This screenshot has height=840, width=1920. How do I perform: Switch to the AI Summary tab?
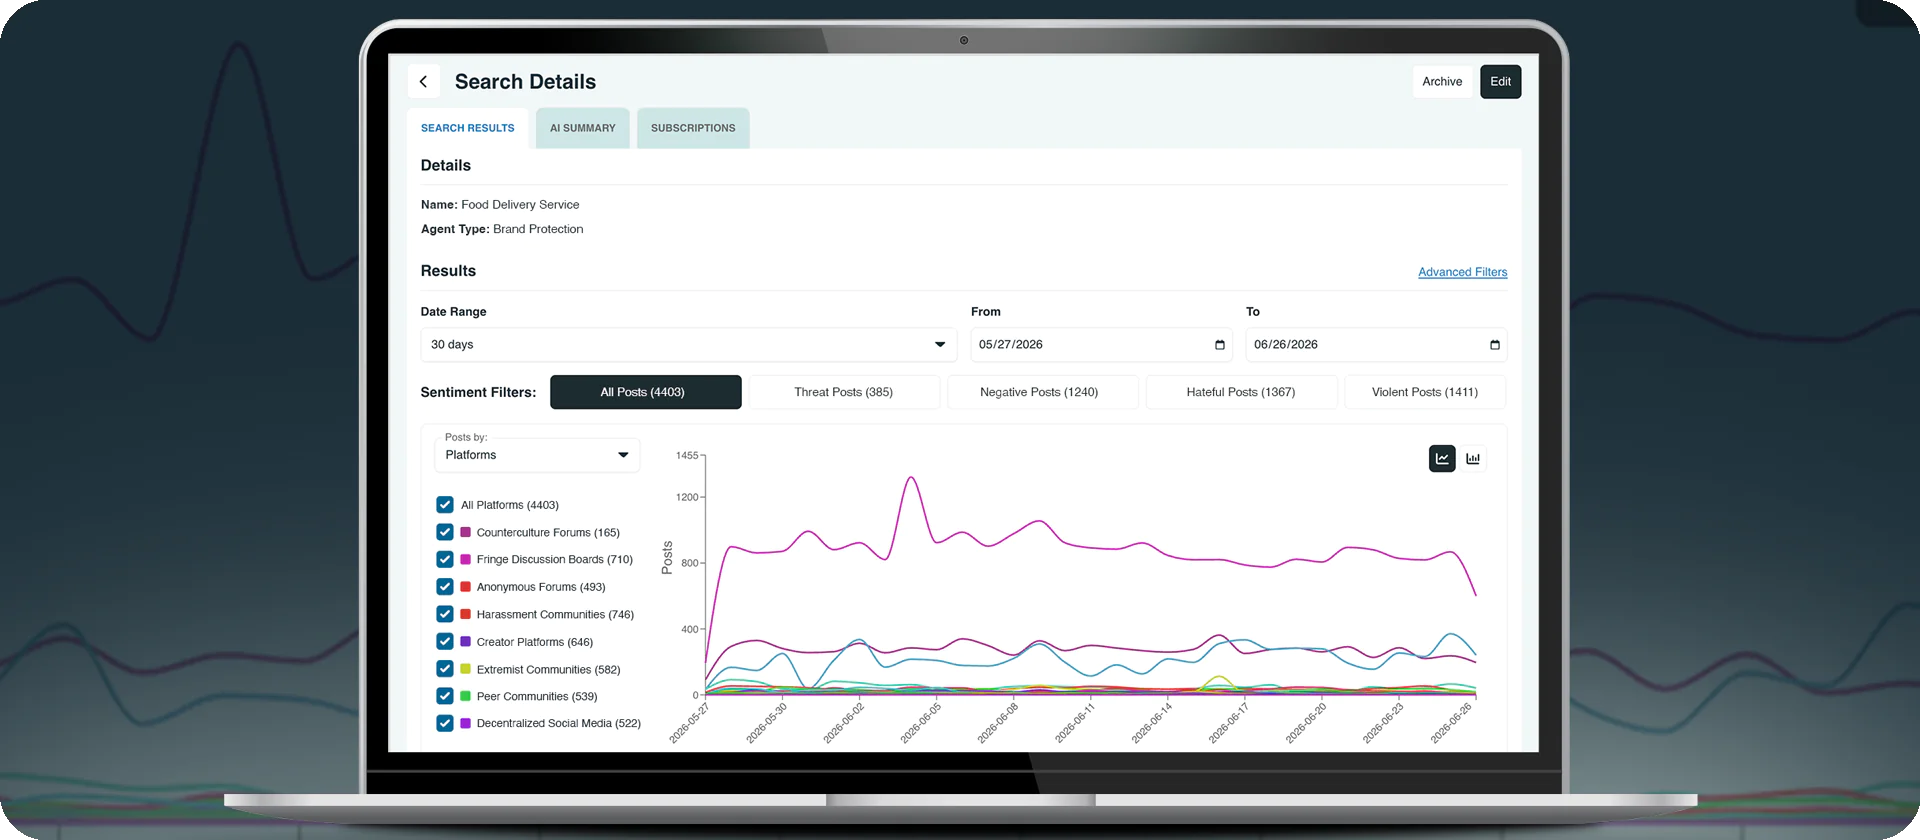[583, 128]
